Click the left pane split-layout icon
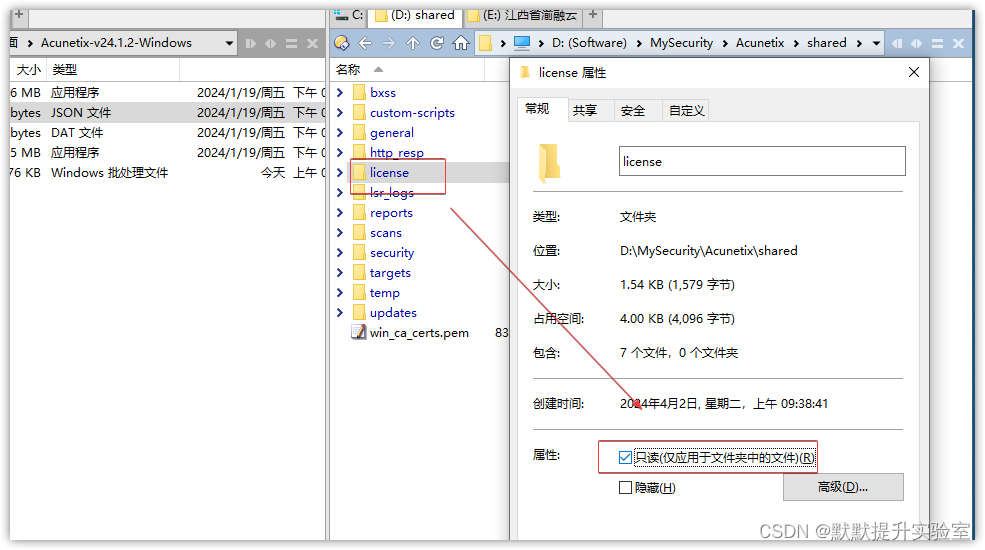 click(x=291, y=43)
